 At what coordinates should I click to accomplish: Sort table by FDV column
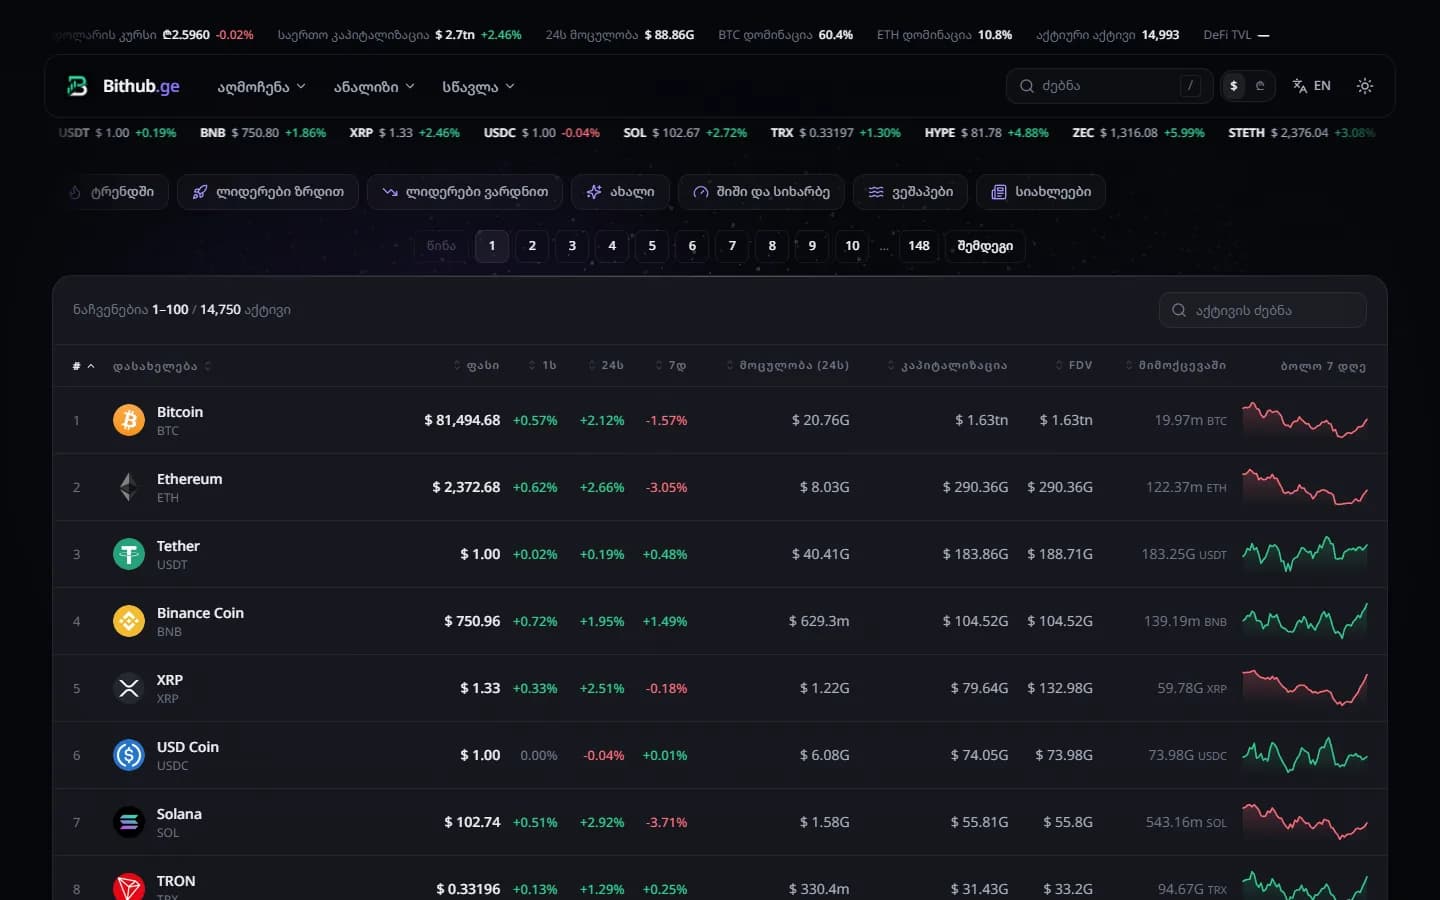1074,366
